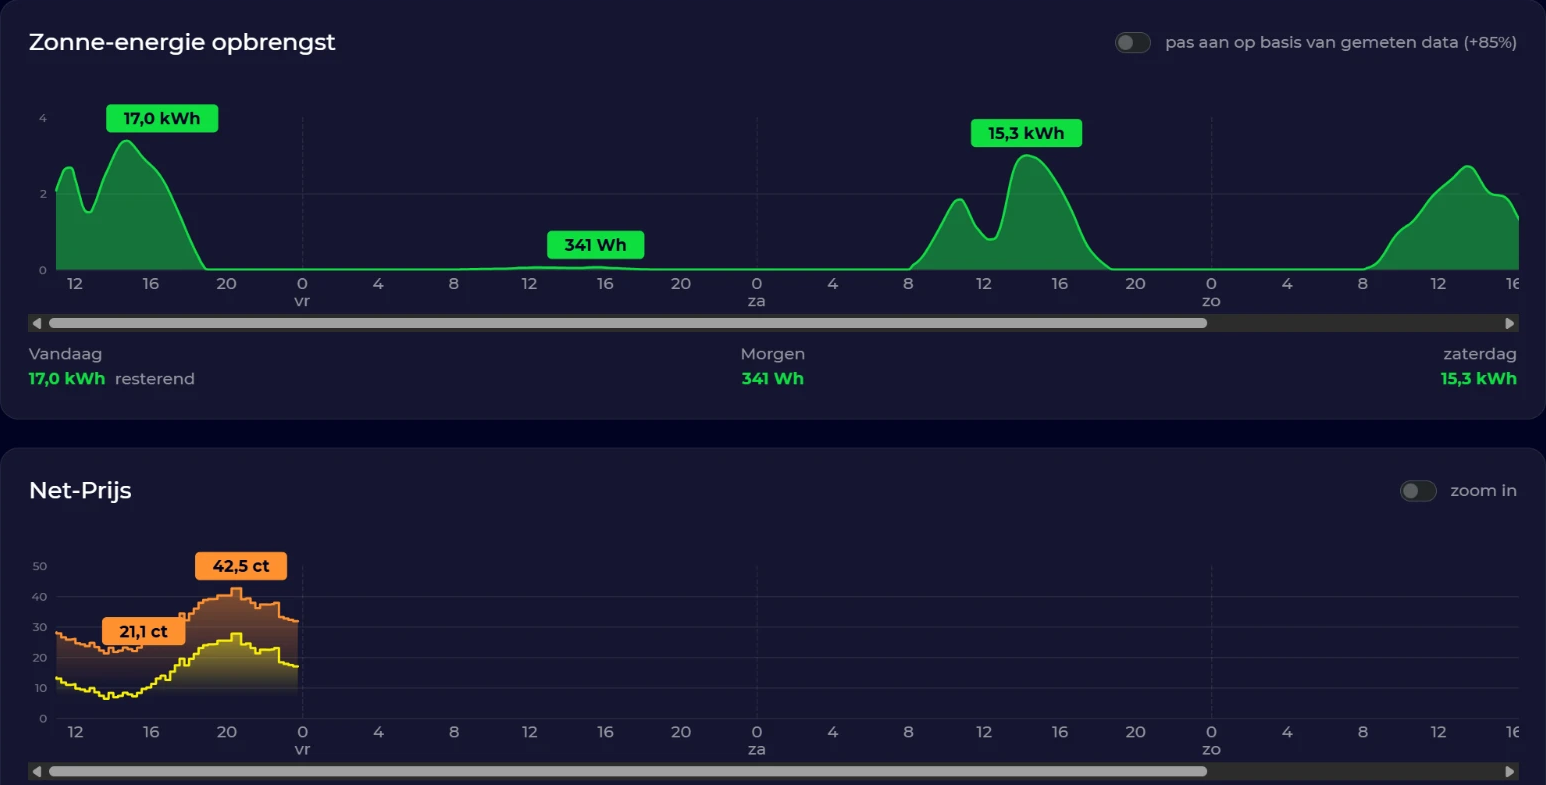Click the 42,5 ct price label
This screenshot has width=1546, height=785.
pyautogui.click(x=241, y=566)
